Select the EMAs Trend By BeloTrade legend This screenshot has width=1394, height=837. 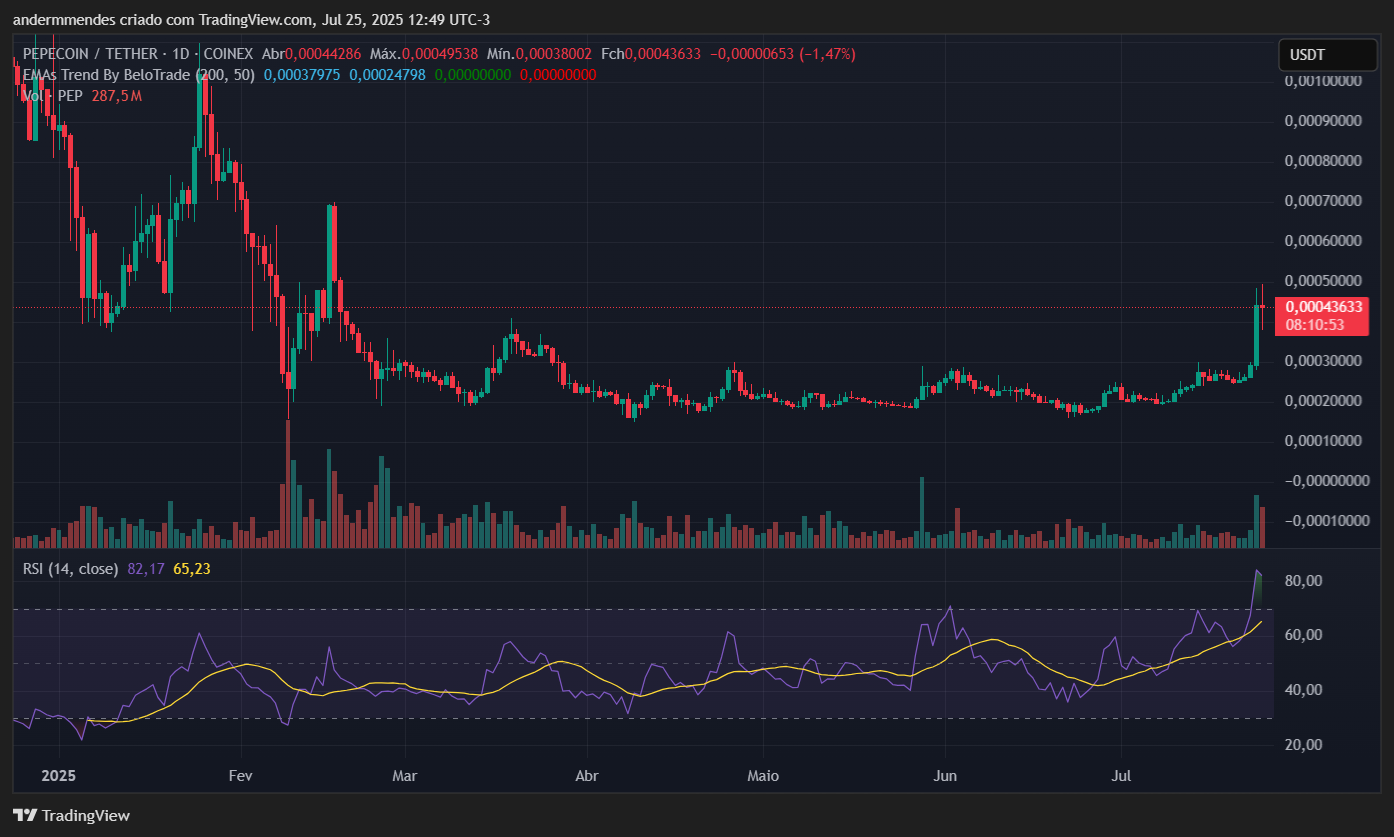point(139,74)
